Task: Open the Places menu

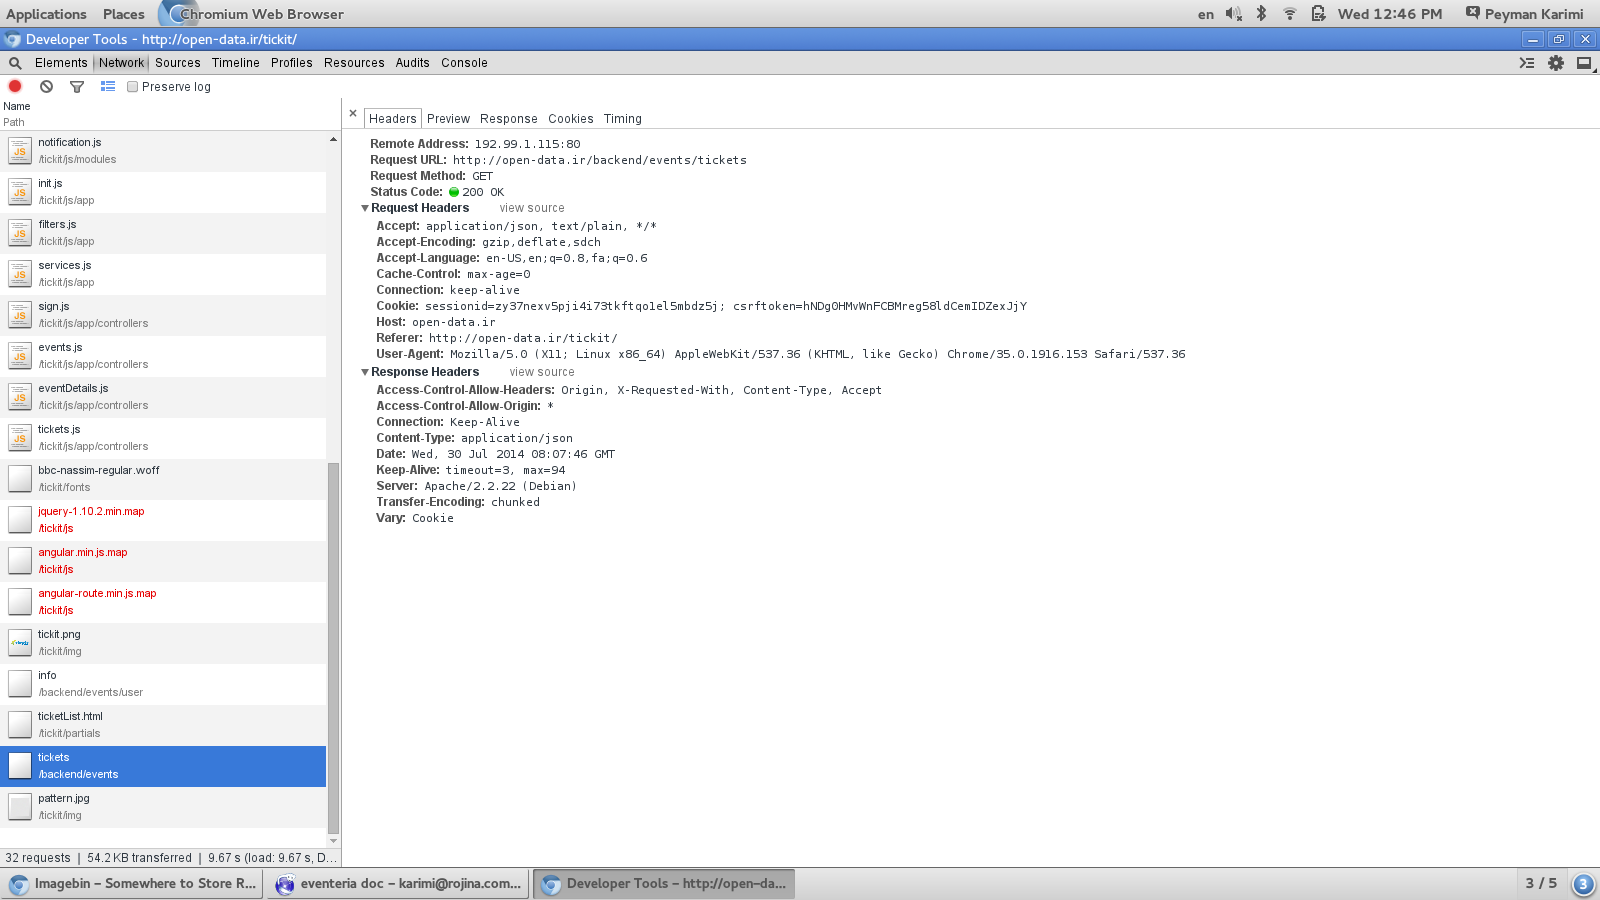Action: pyautogui.click(x=124, y=14)
